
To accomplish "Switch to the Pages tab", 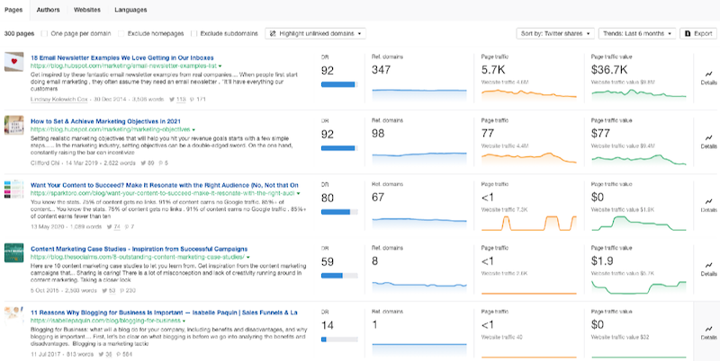I will click(14, 10).
